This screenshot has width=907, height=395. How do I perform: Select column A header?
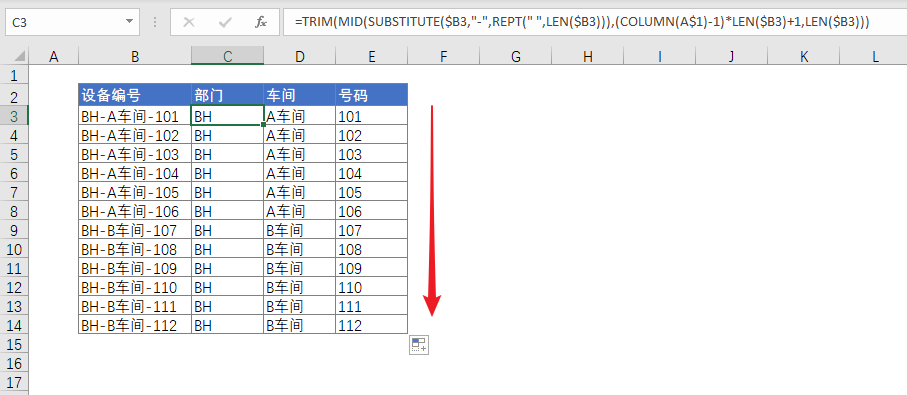54,56
